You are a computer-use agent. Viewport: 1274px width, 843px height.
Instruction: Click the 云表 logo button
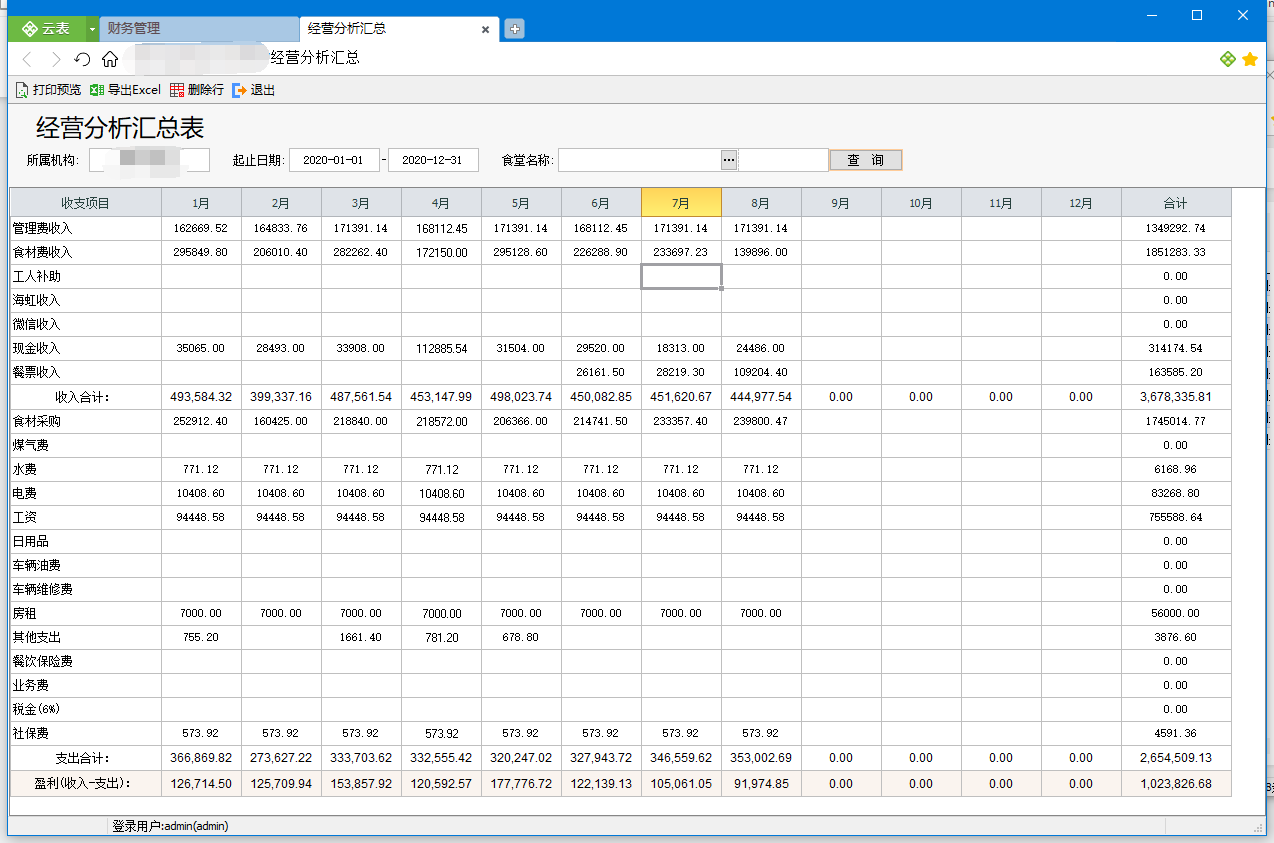coord(46,29)
